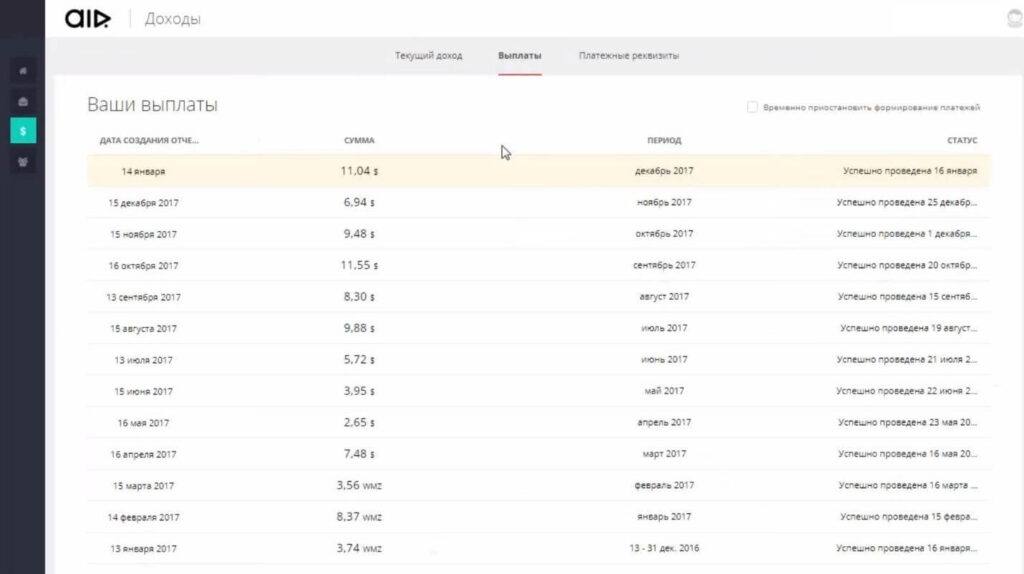Open the Платежные реквизиты tab
1024x574 pixels.
tap(628, 56)
